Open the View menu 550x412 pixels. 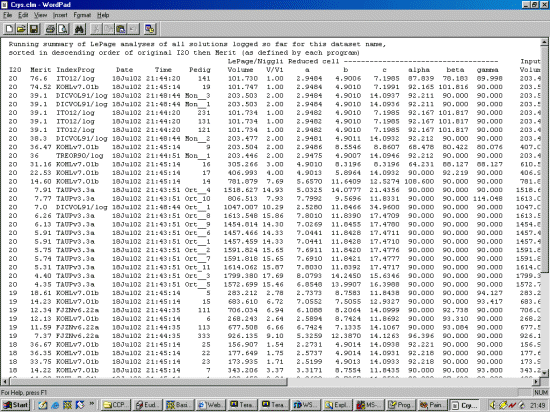click(x=40, y=15)
